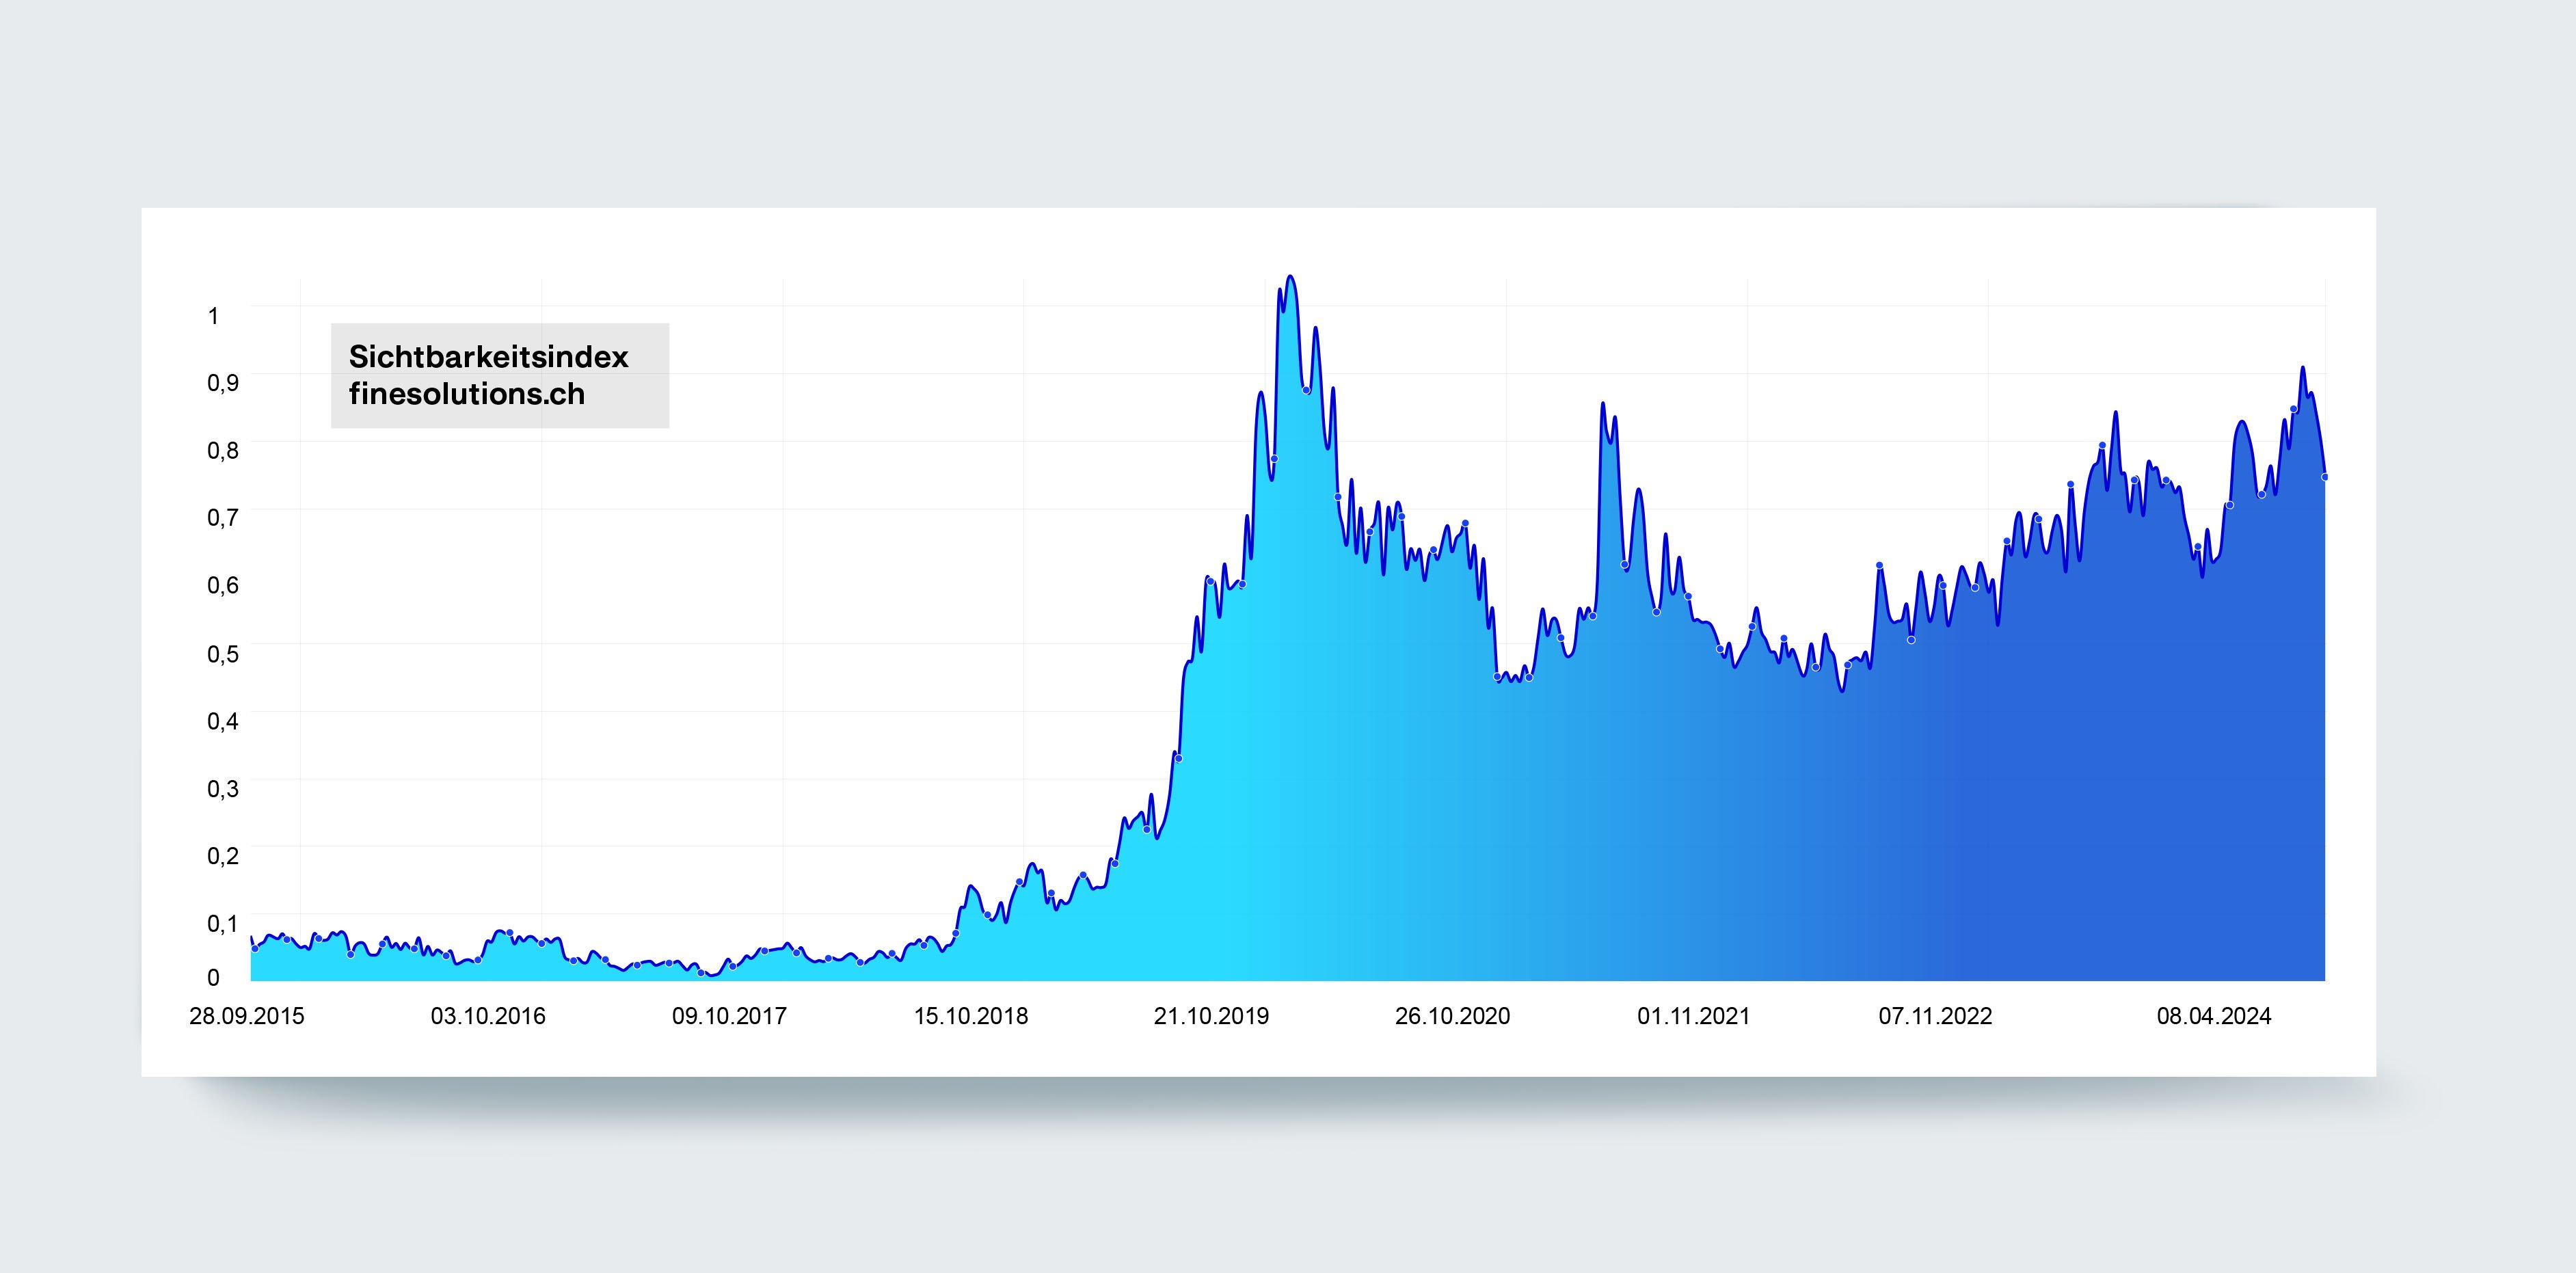Click the y-axis value 0,6
This screenshot has width=2576, height=1273.
point(223,585)
